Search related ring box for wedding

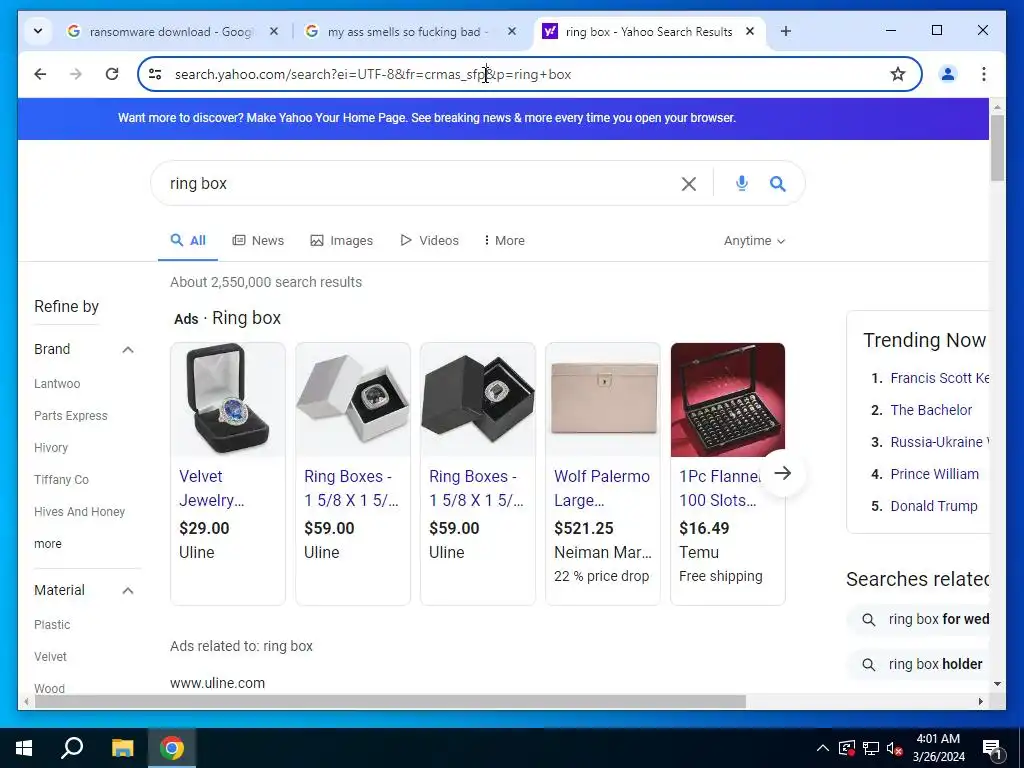point(918,619)
